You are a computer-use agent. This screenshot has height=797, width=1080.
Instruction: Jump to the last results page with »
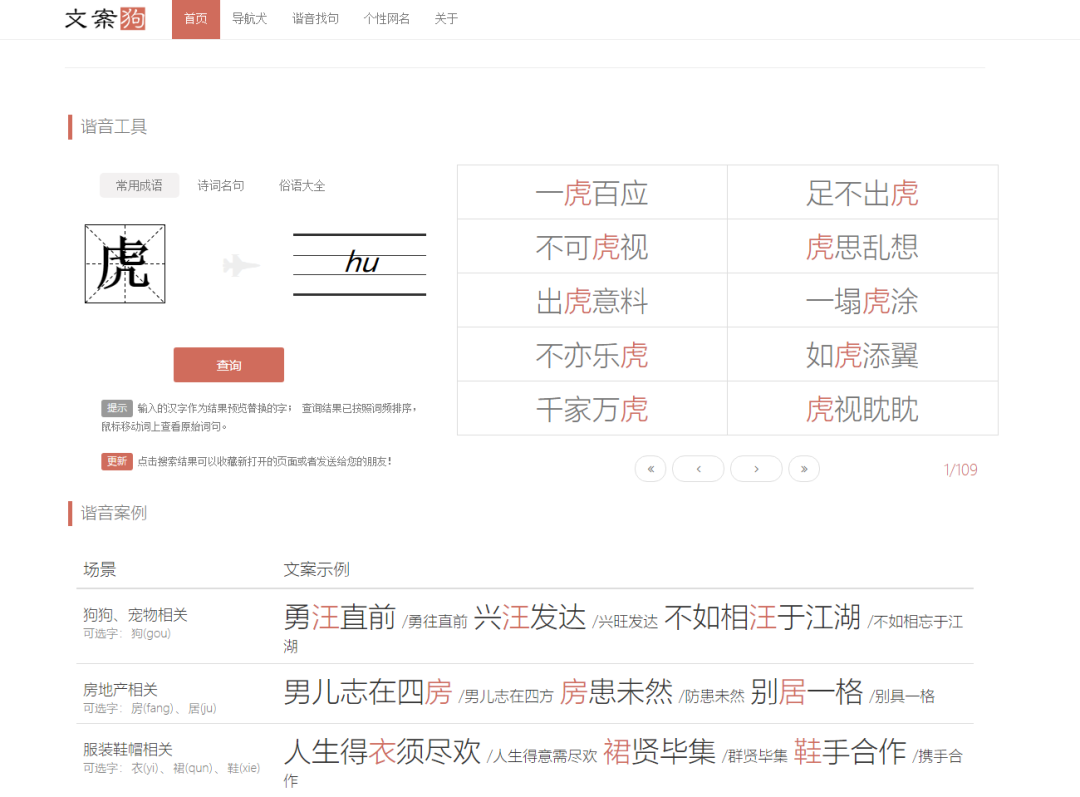click(804, 468)
